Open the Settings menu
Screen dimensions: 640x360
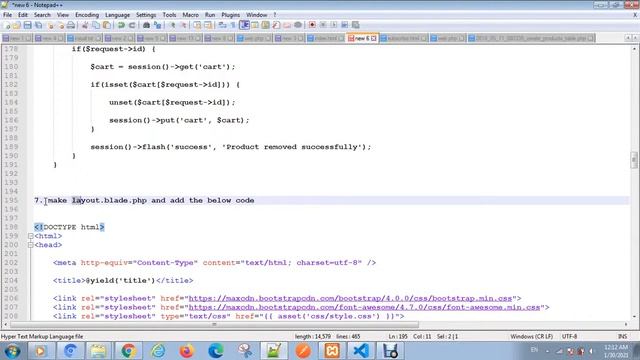(146, 15)
